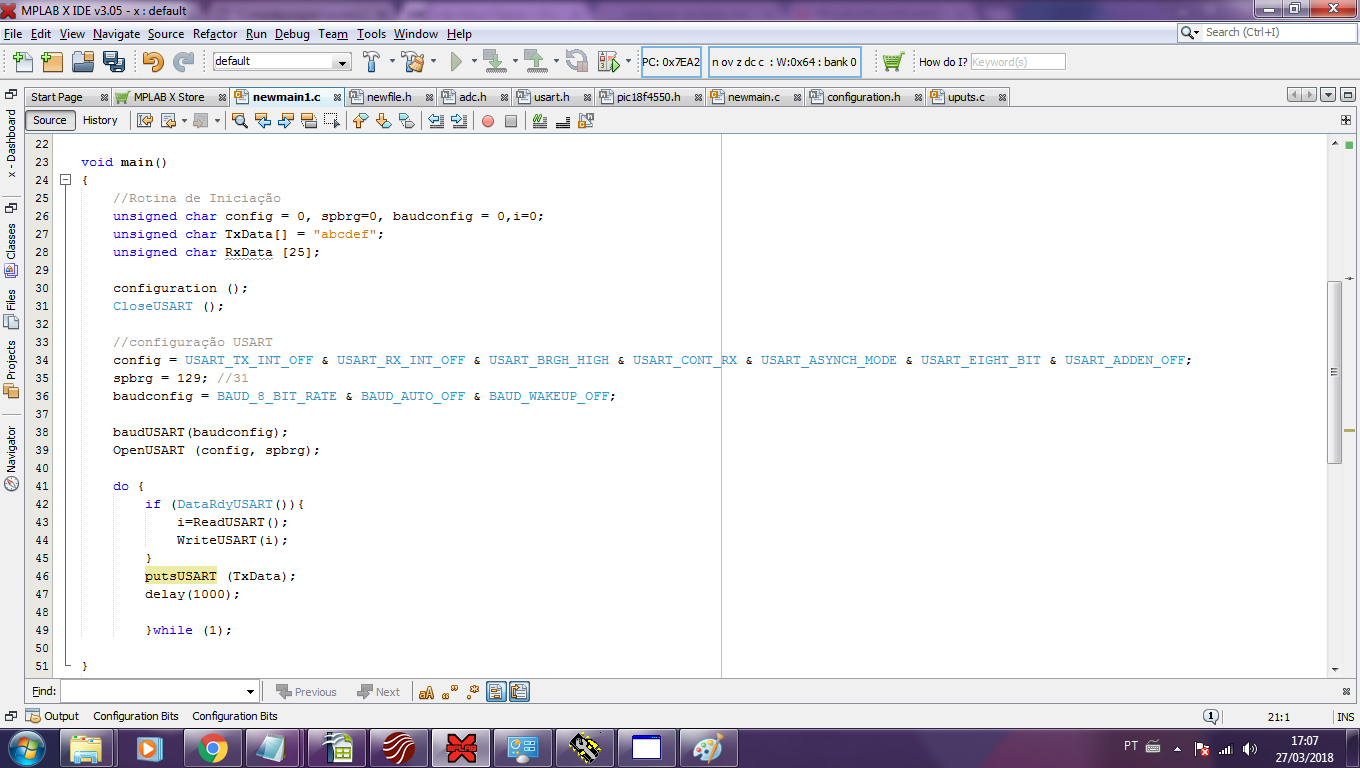Stop macro recording square icon
The width and height of the screenshot is (1360, 768).
point(511,121)
